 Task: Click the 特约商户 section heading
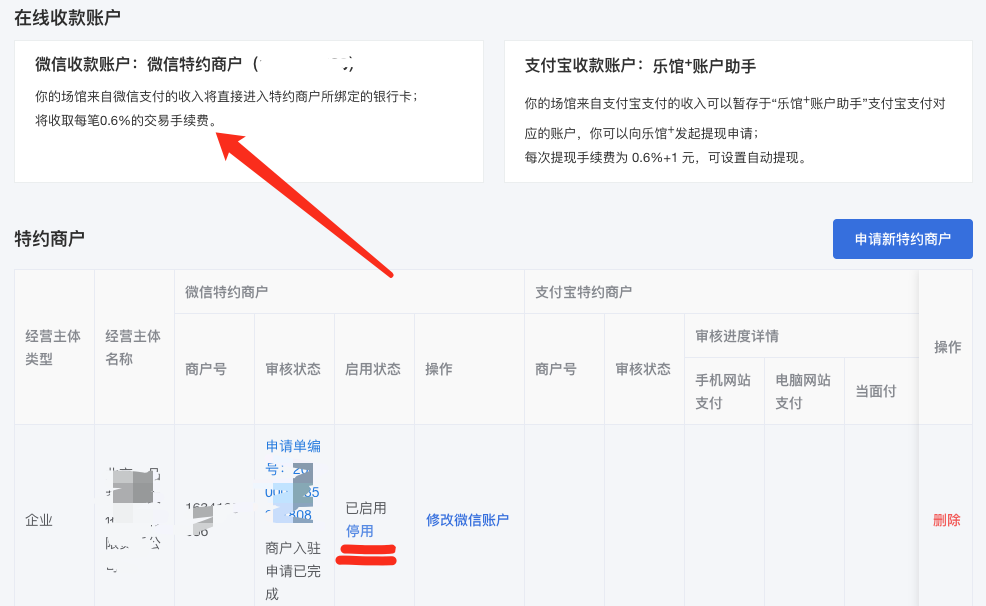50,239
